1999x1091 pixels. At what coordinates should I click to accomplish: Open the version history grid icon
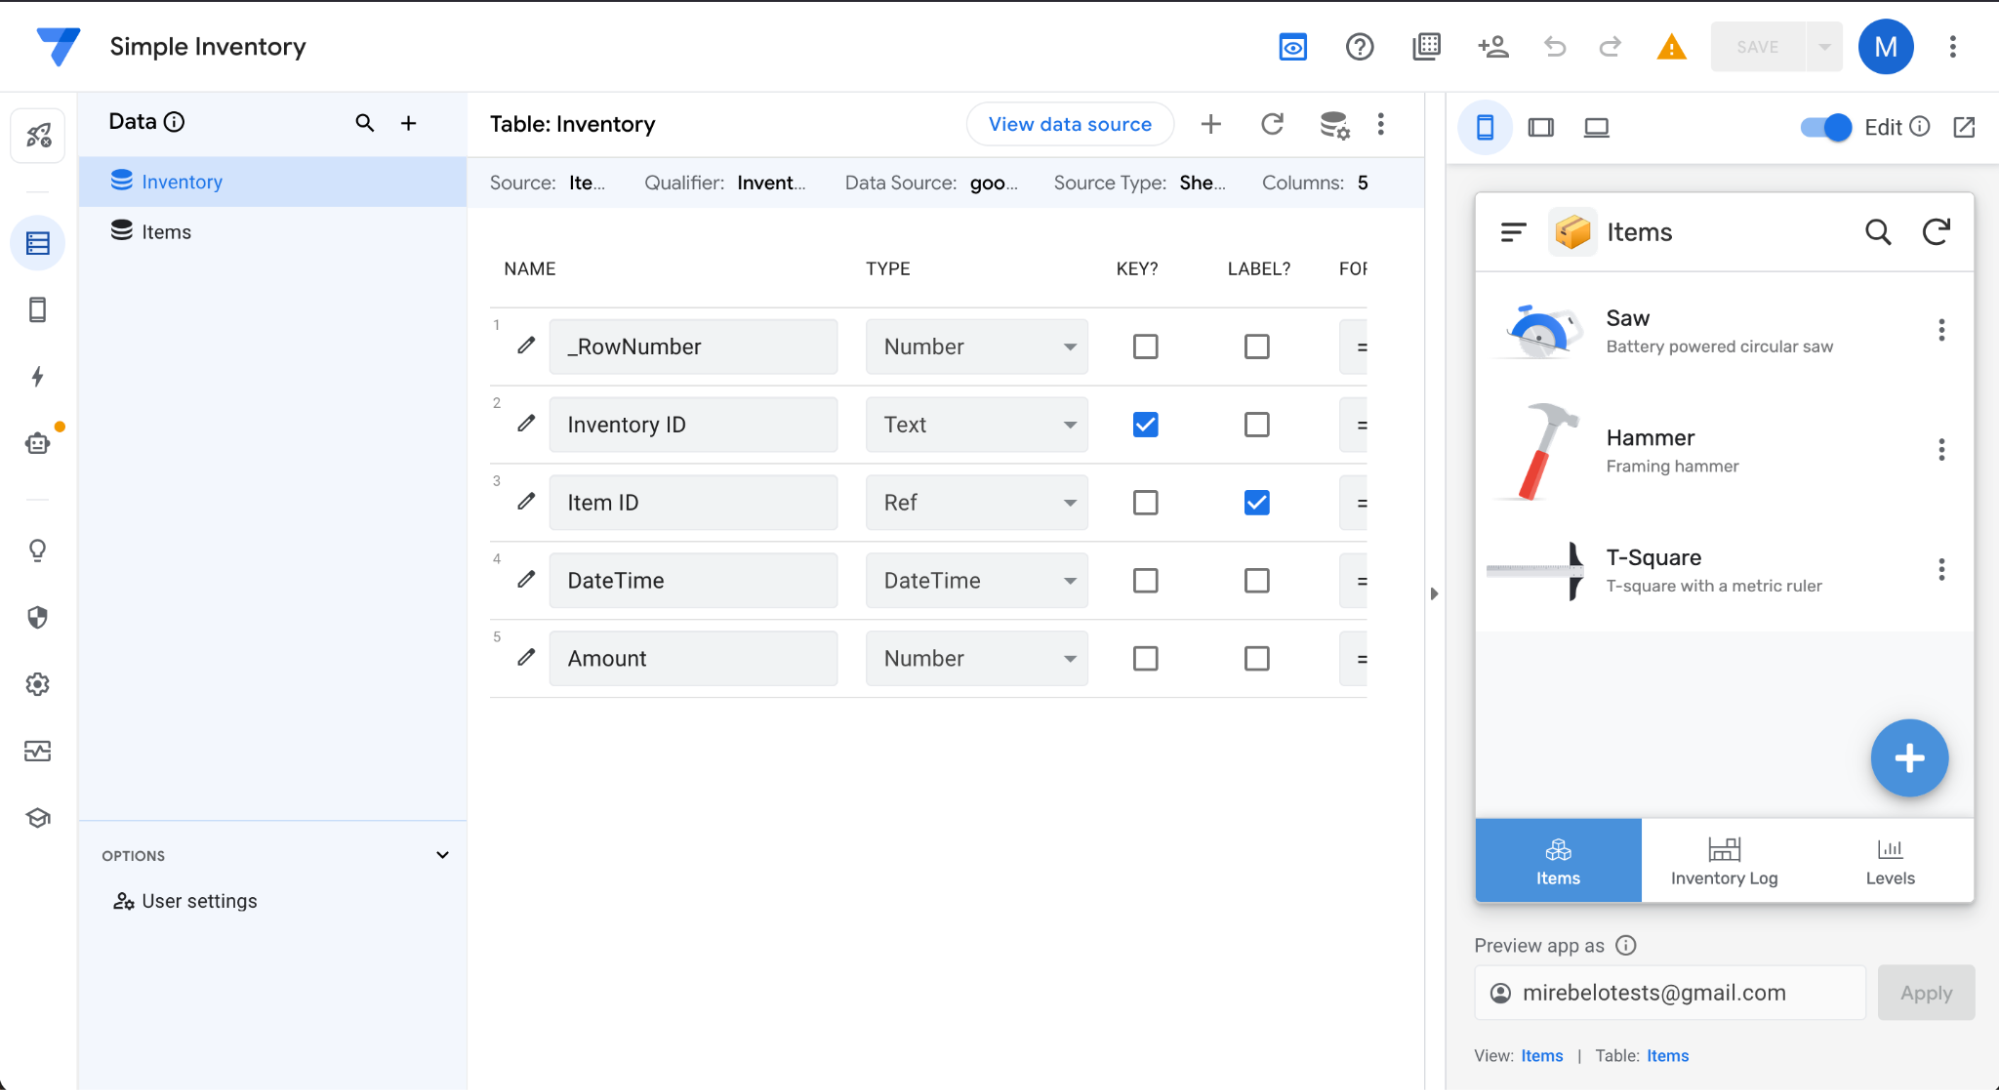point(1426,46)
